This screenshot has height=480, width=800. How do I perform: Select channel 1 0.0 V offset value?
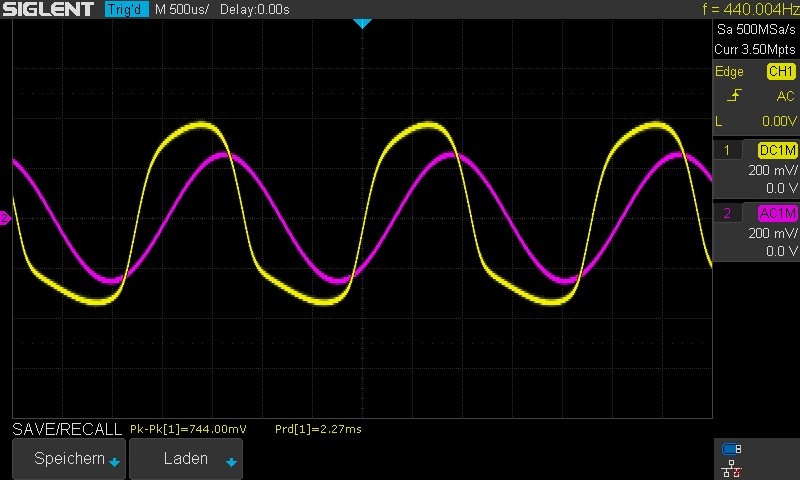click(781, 188)
